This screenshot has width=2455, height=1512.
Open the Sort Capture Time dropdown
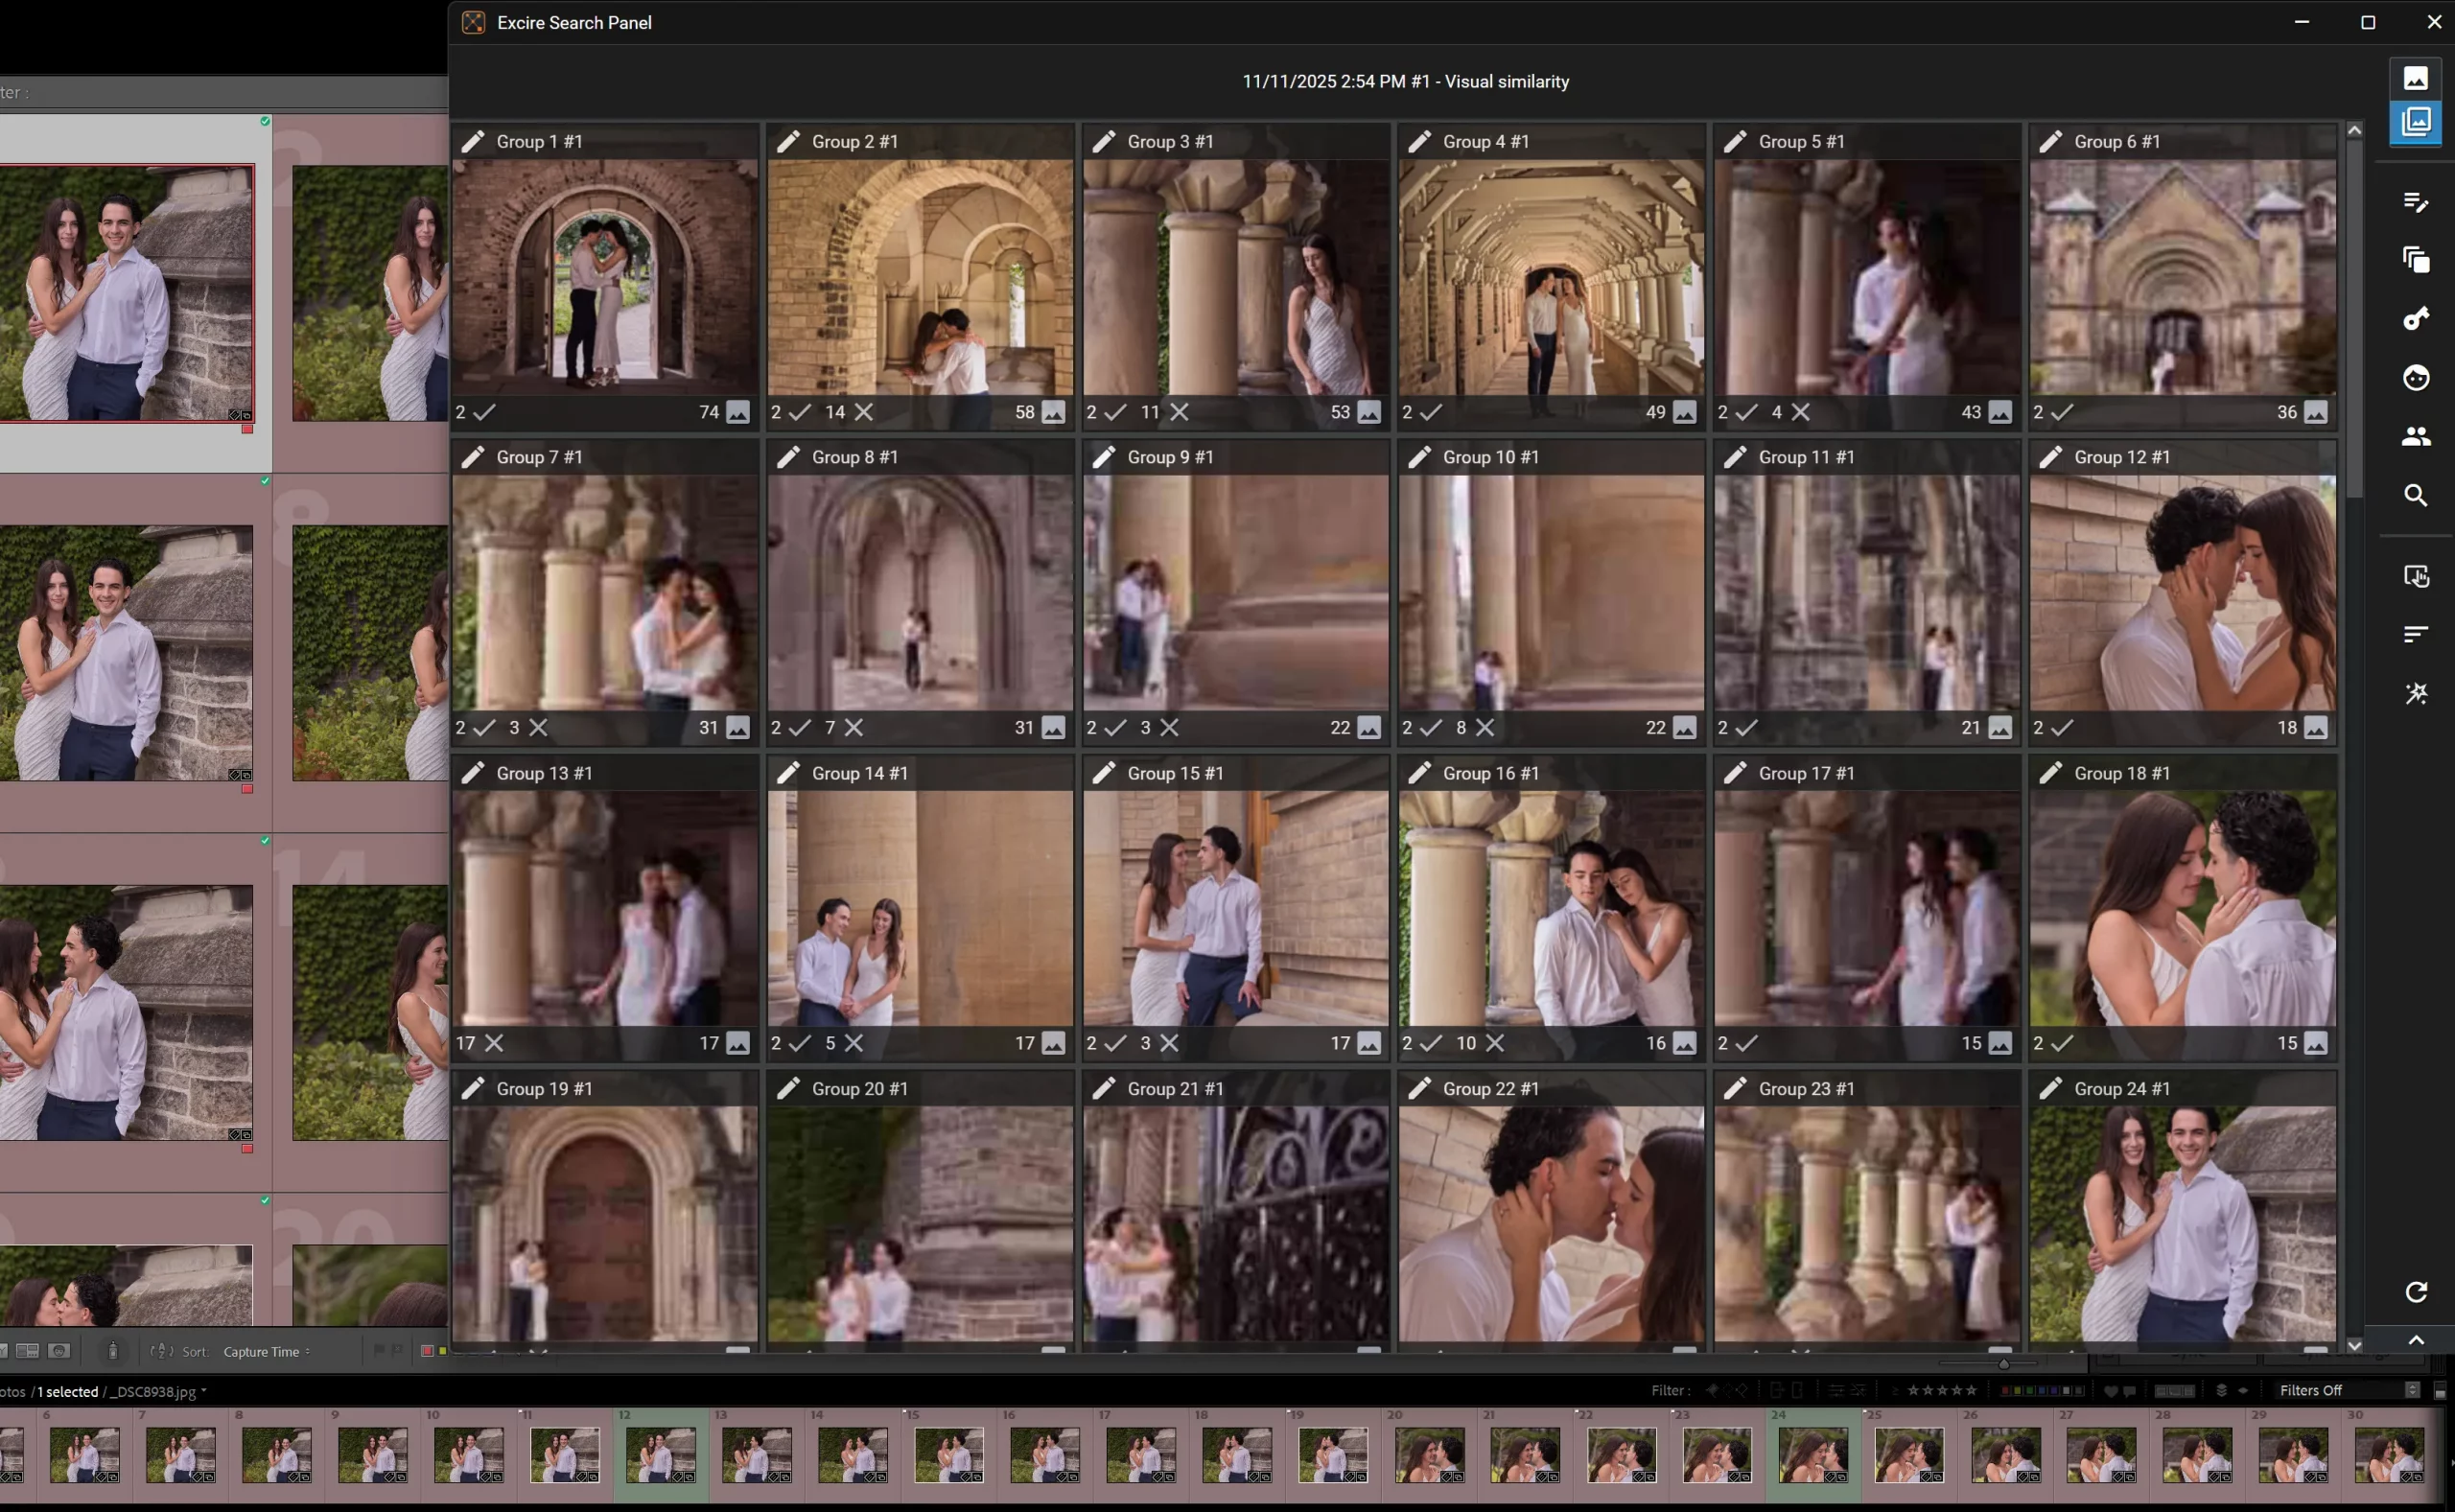[x=265, y=1351]
